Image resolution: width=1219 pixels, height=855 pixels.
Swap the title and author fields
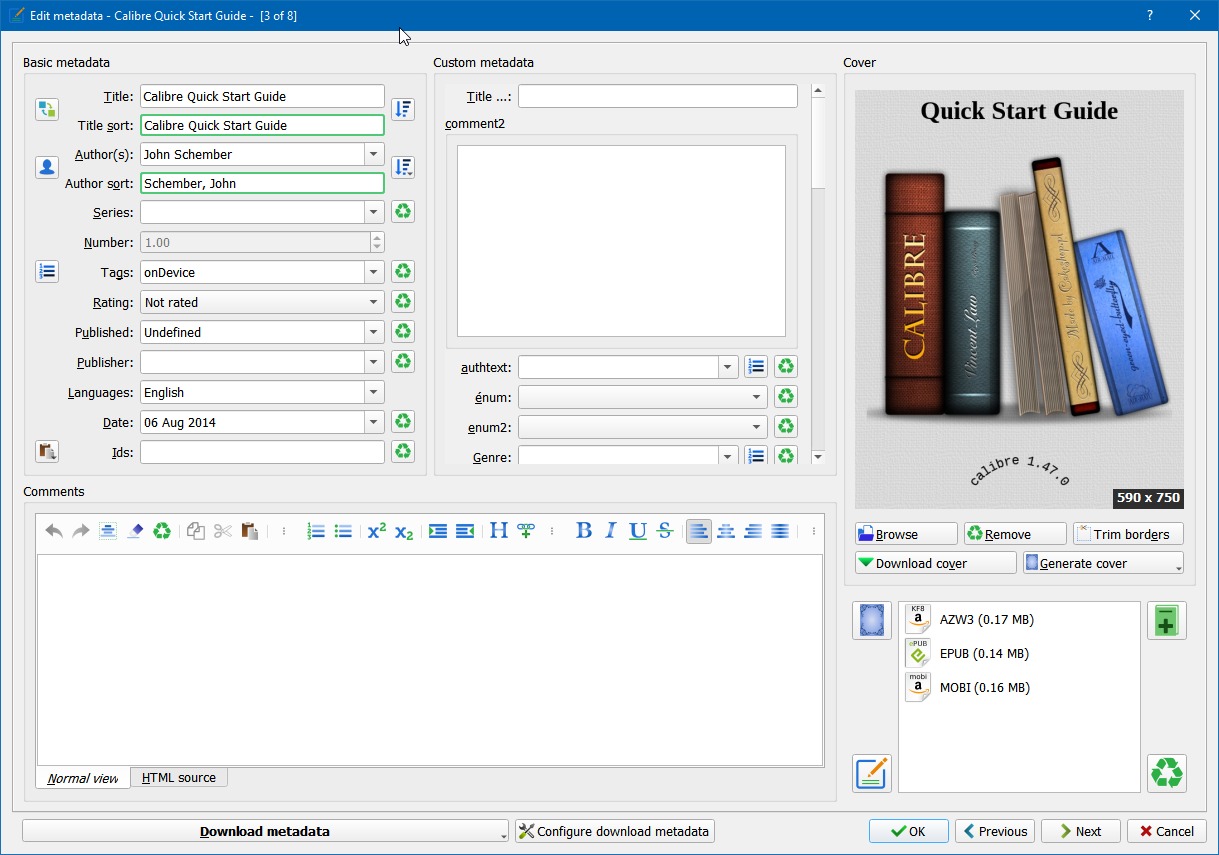pyautogui.click(x=47, y=109)
